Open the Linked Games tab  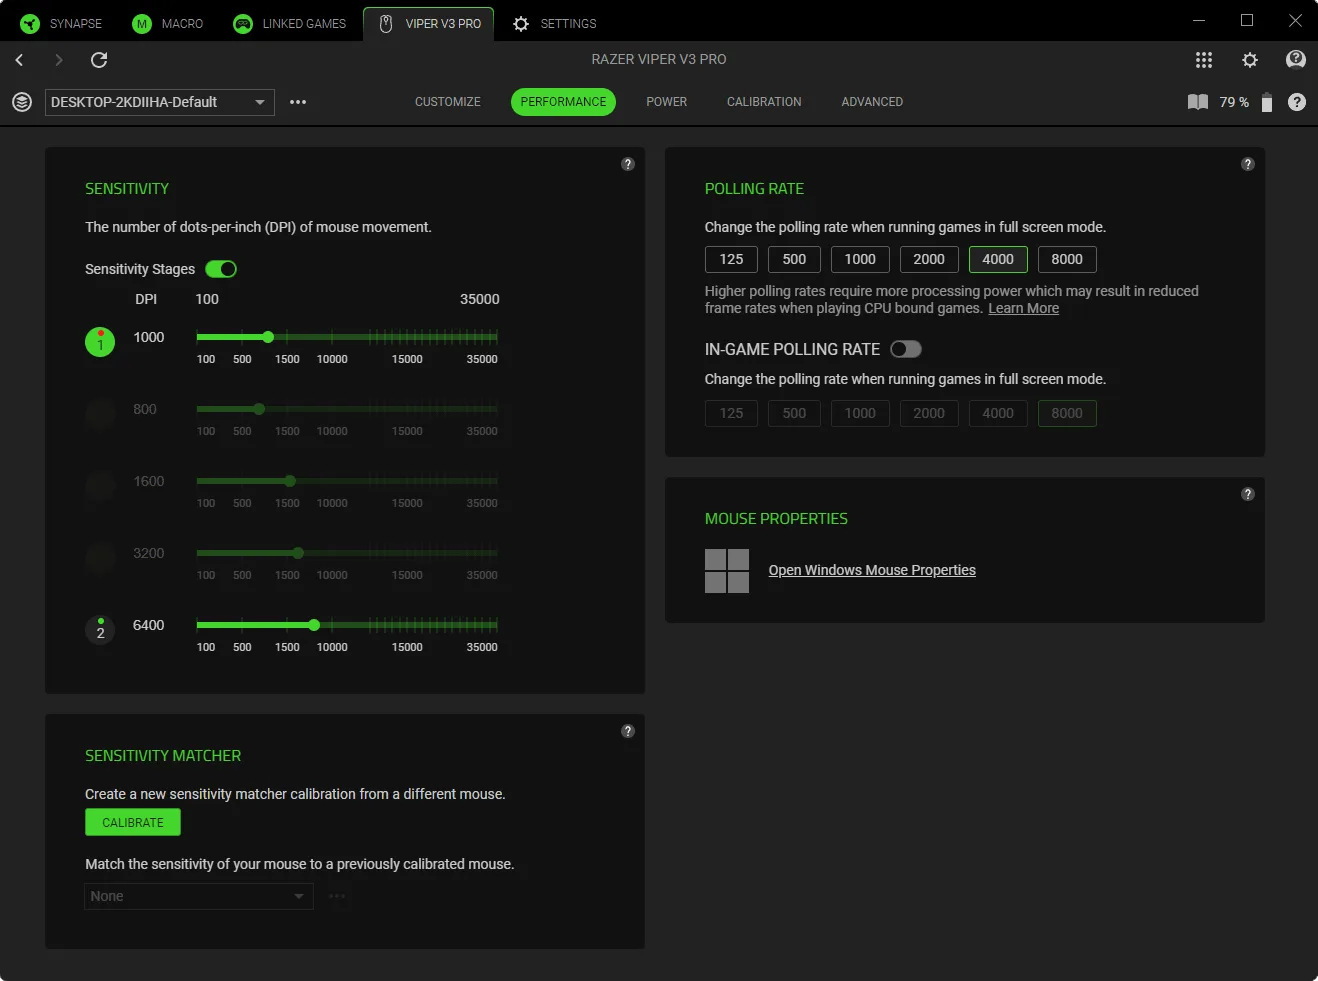289,23
